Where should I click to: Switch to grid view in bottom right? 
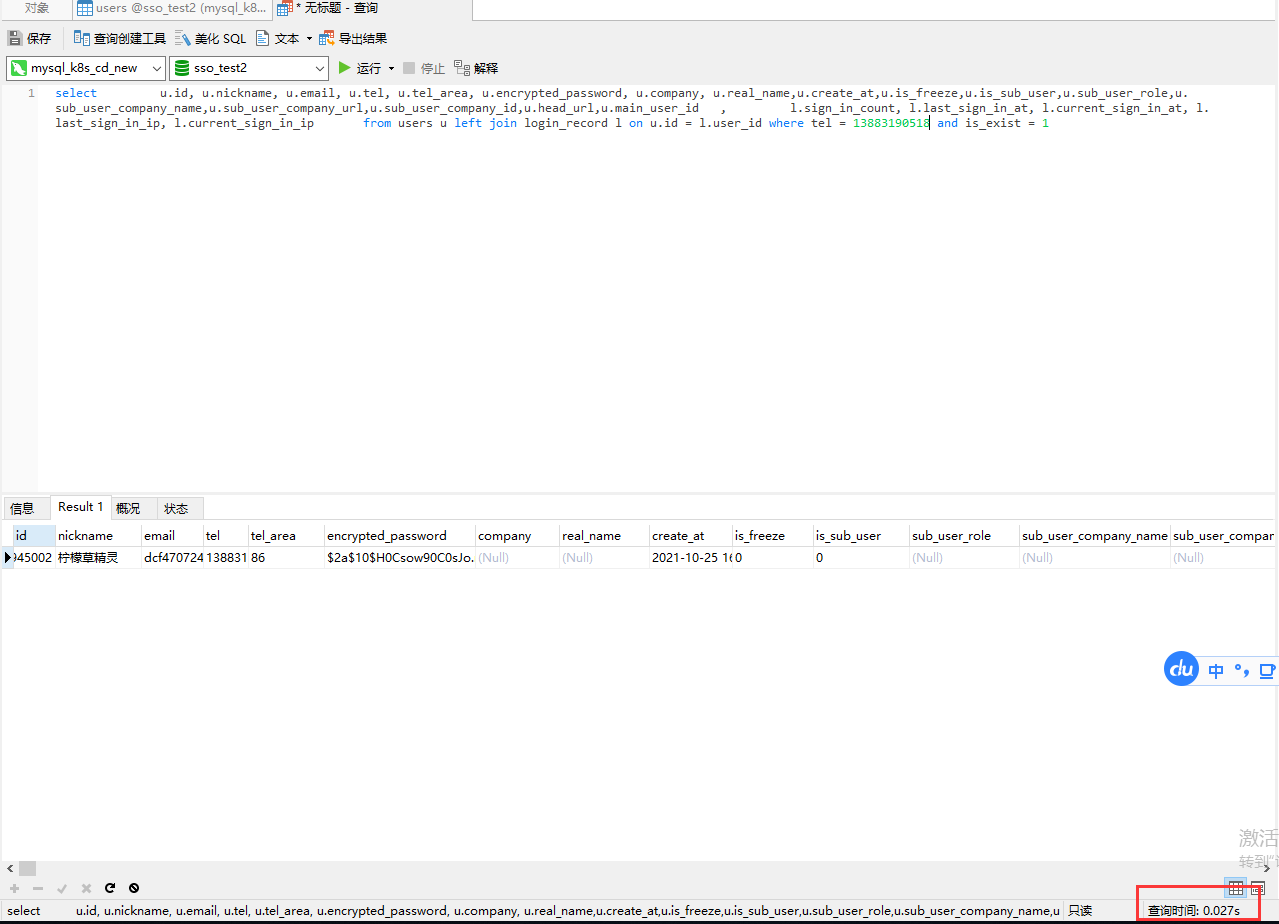coord(1236,888)
